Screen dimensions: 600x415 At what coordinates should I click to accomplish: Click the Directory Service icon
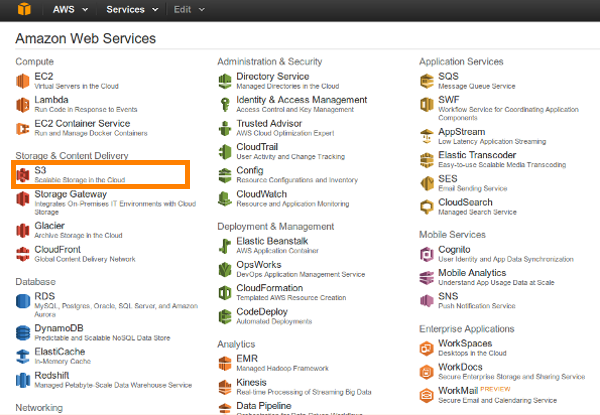pyautogui.click(x=225, y=81)
